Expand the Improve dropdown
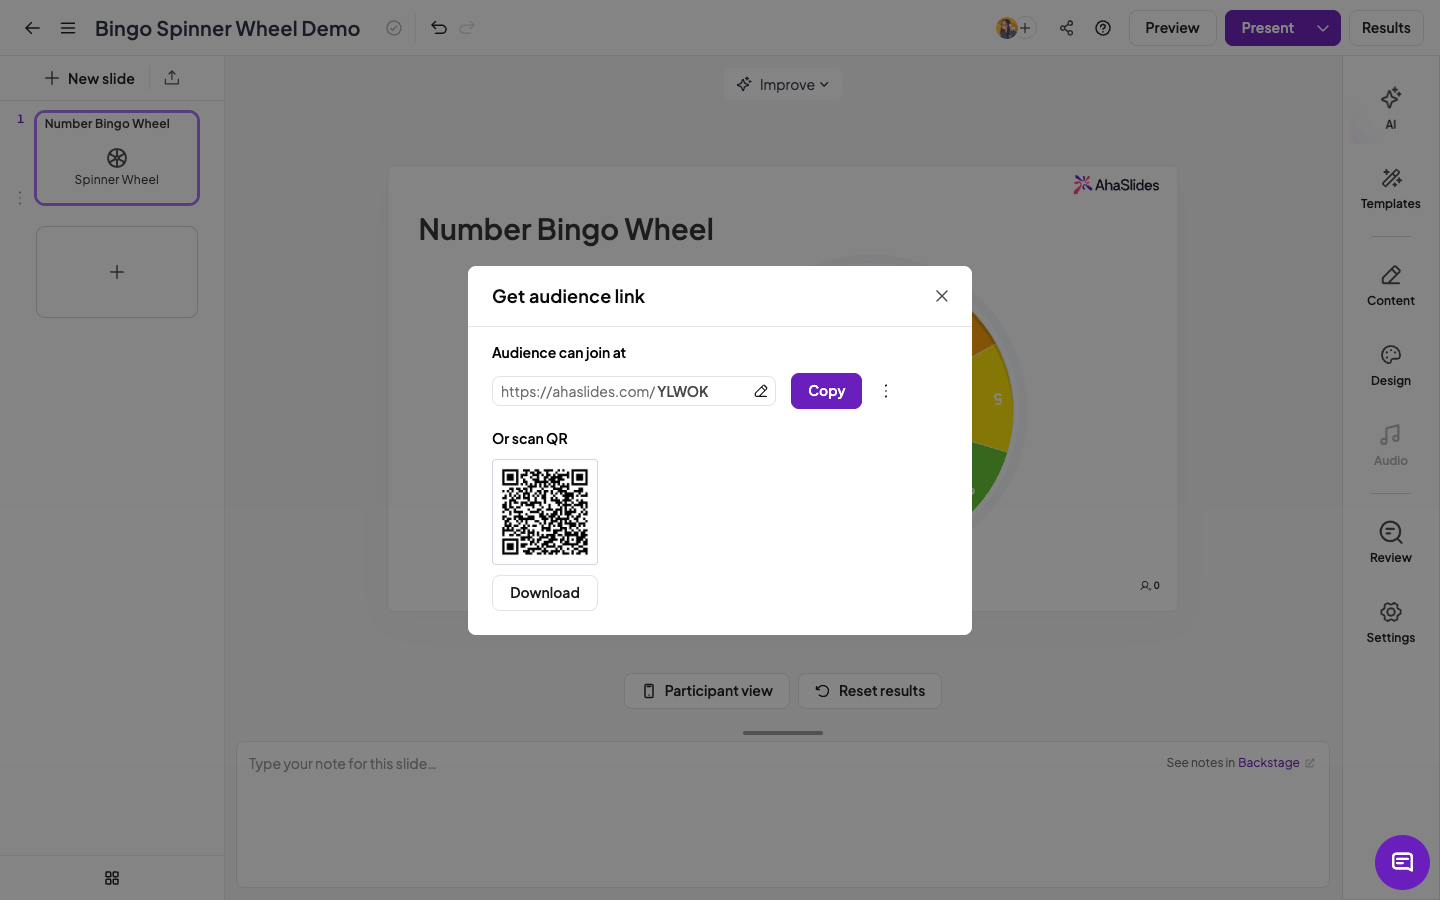 click(x=783, y=85)
